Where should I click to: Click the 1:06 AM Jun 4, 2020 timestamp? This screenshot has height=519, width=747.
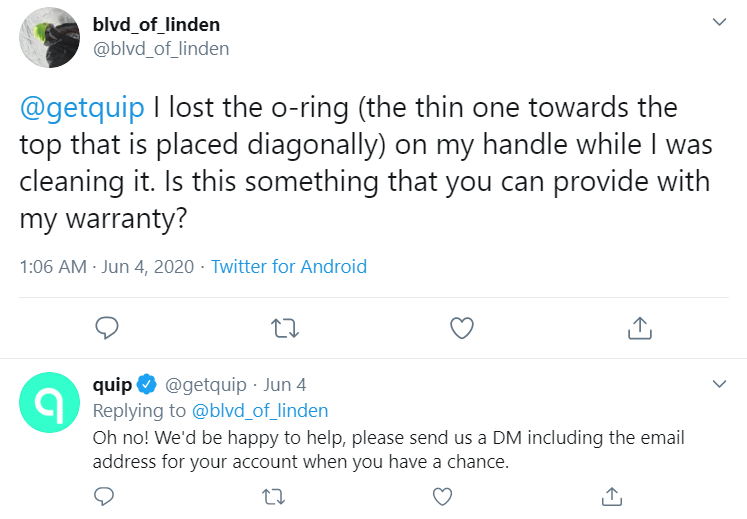tap(106, 267)
